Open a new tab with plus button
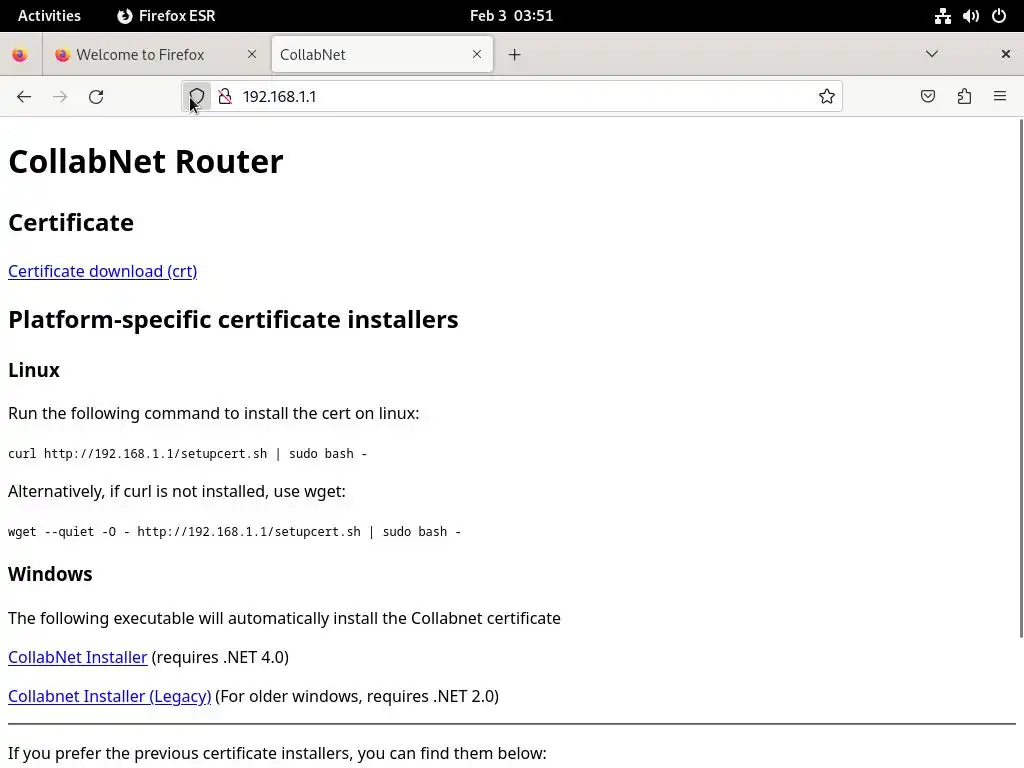 coord(515,55)
